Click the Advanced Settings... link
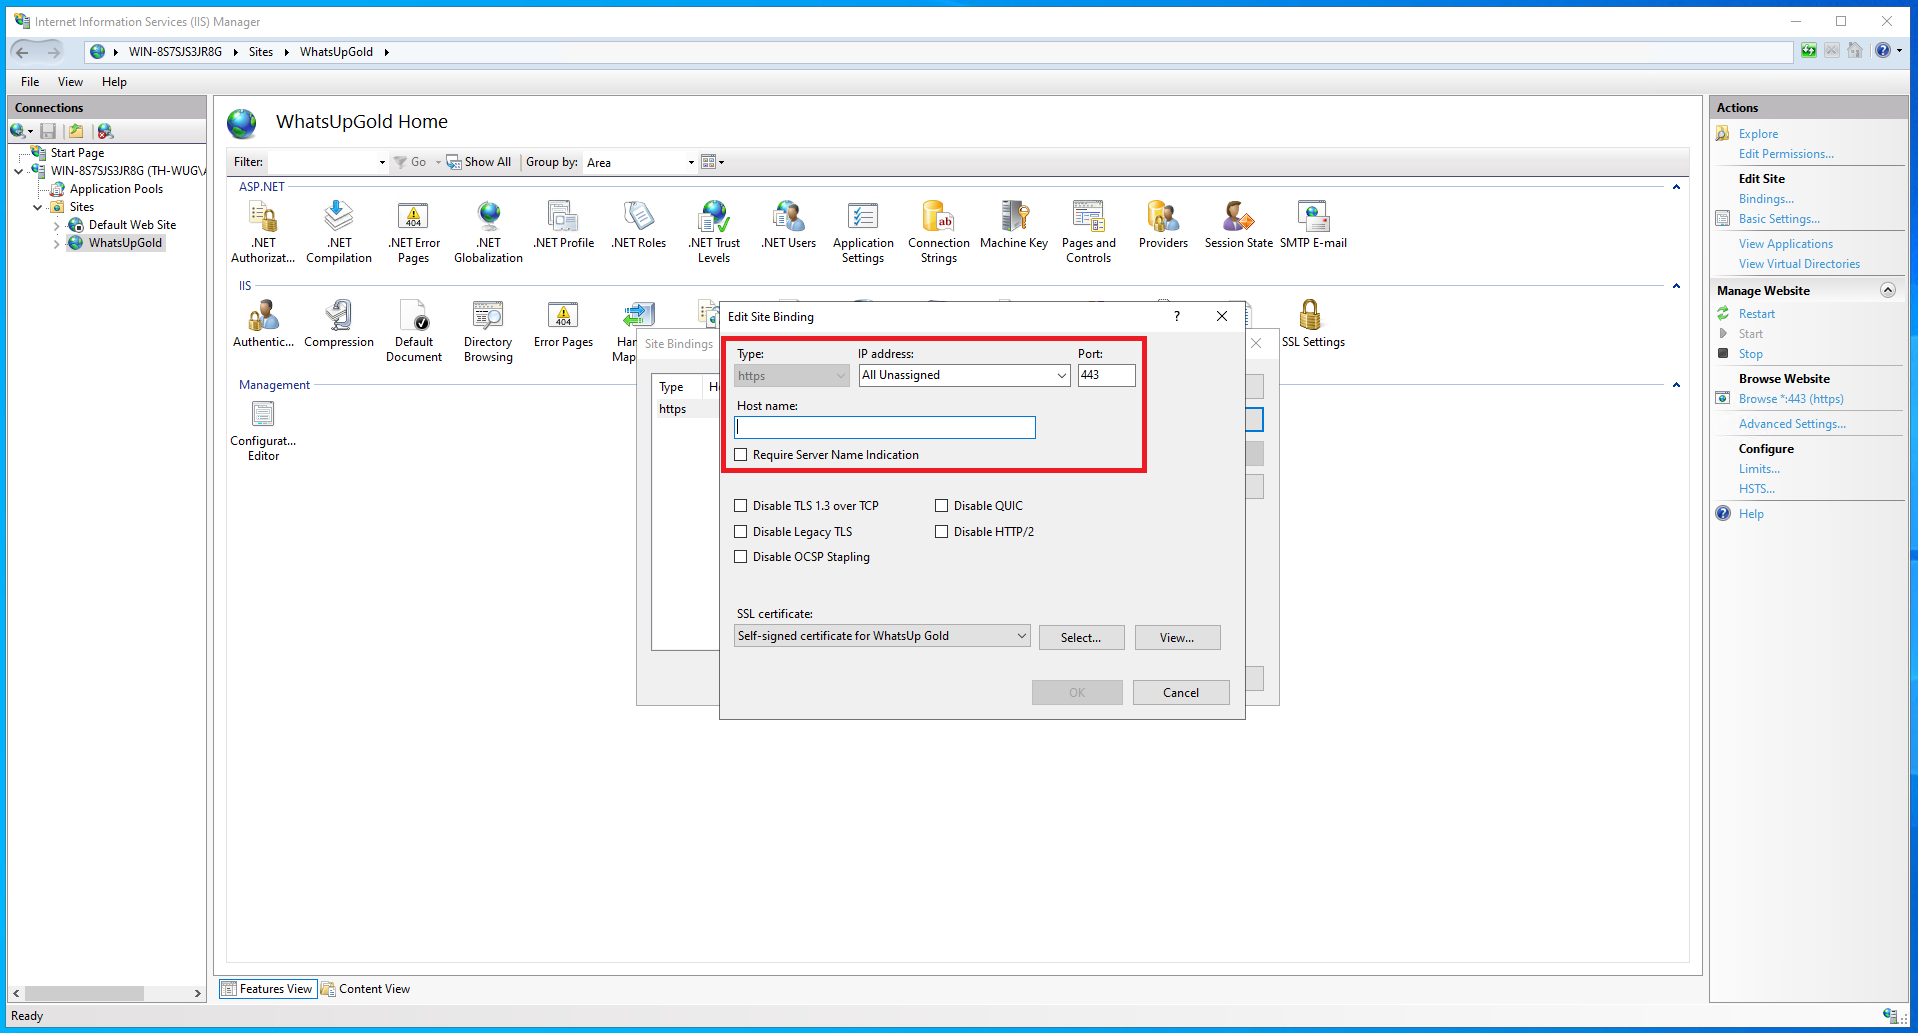Screen dimensions: 1918x1033 [x=1792, y=424]
